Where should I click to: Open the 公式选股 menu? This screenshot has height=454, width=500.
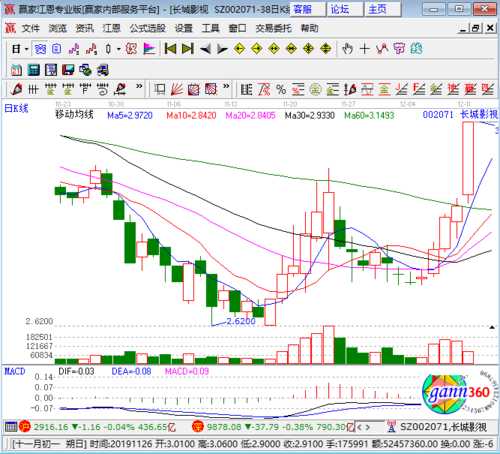tap(148, 29)
